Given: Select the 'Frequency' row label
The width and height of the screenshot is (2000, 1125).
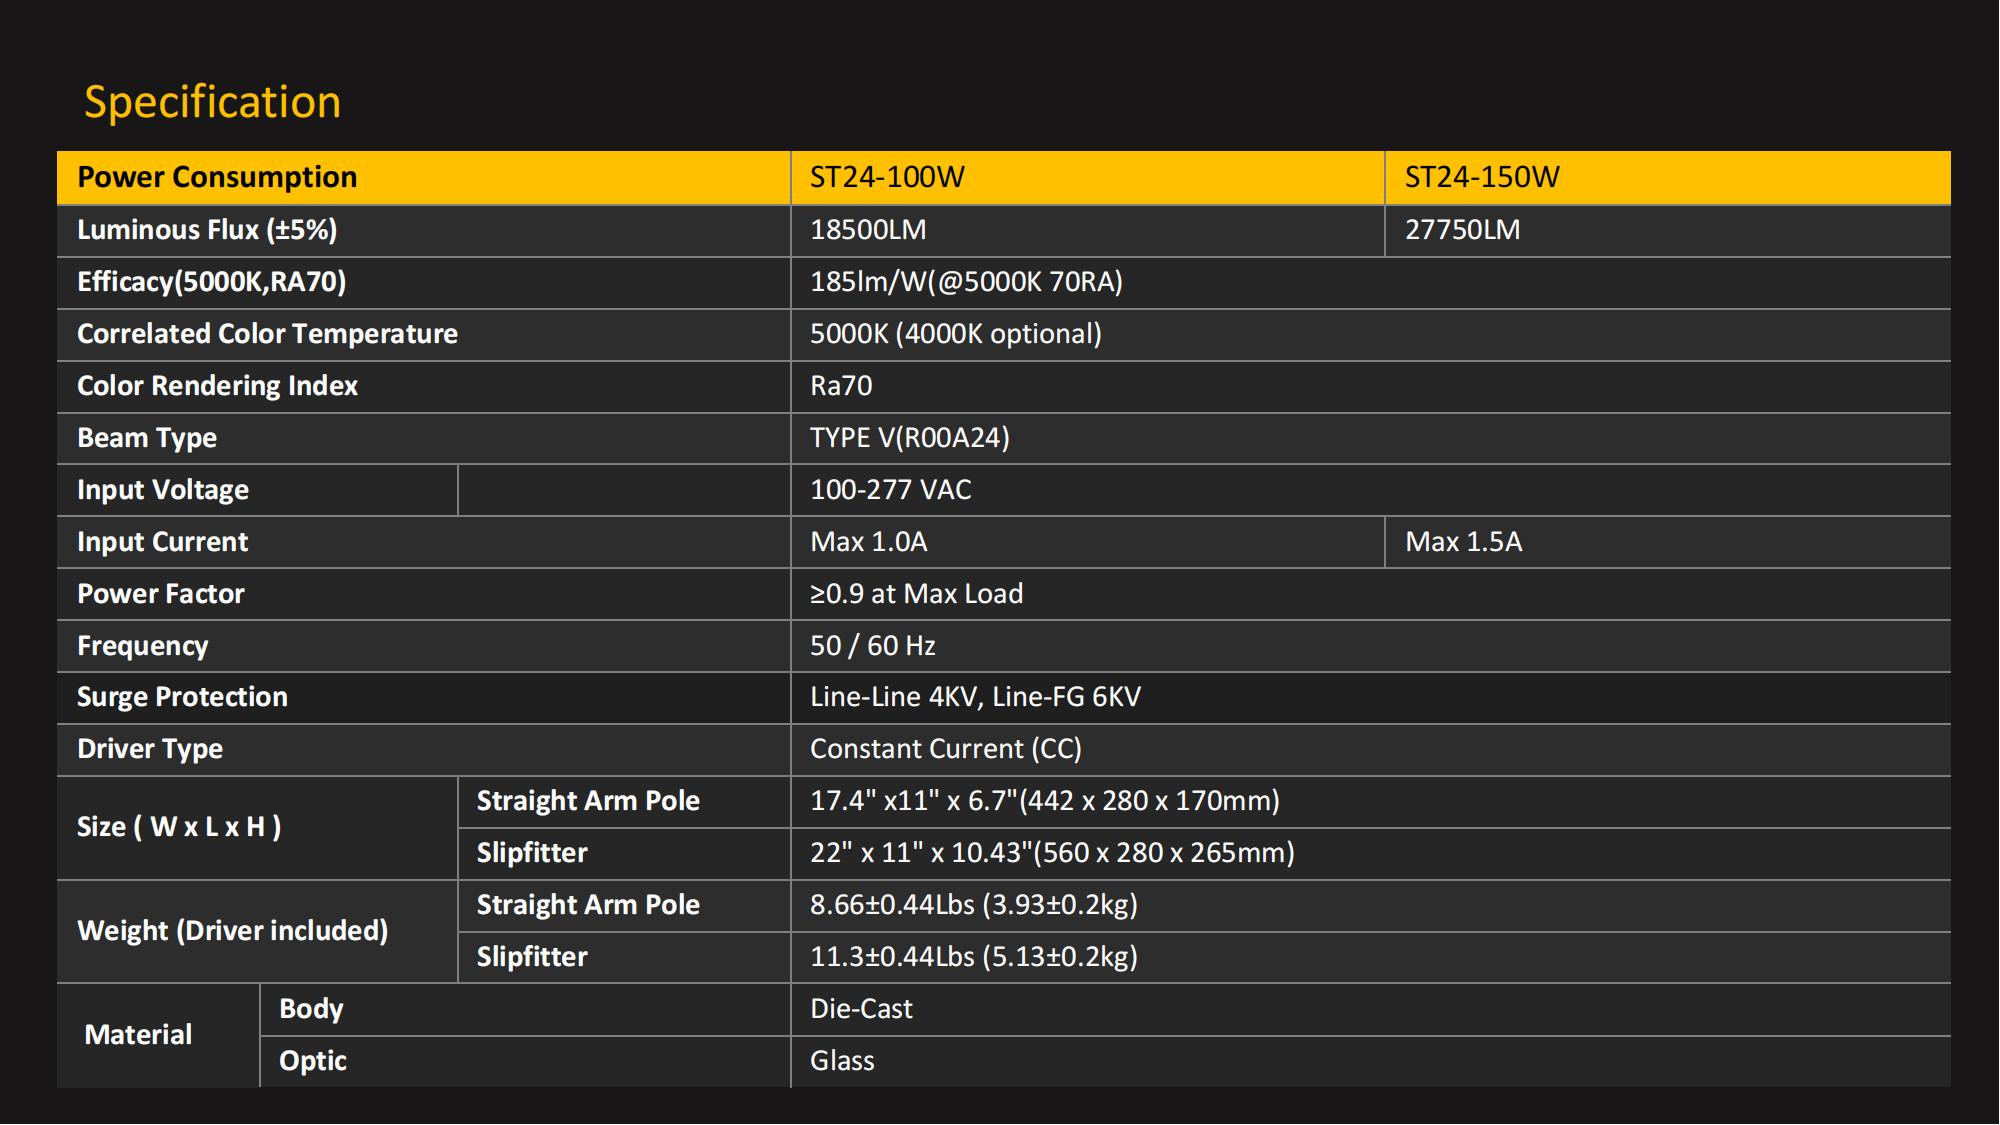Looking at the screenshot, I should pyautogui.click(x=143, y=646).
